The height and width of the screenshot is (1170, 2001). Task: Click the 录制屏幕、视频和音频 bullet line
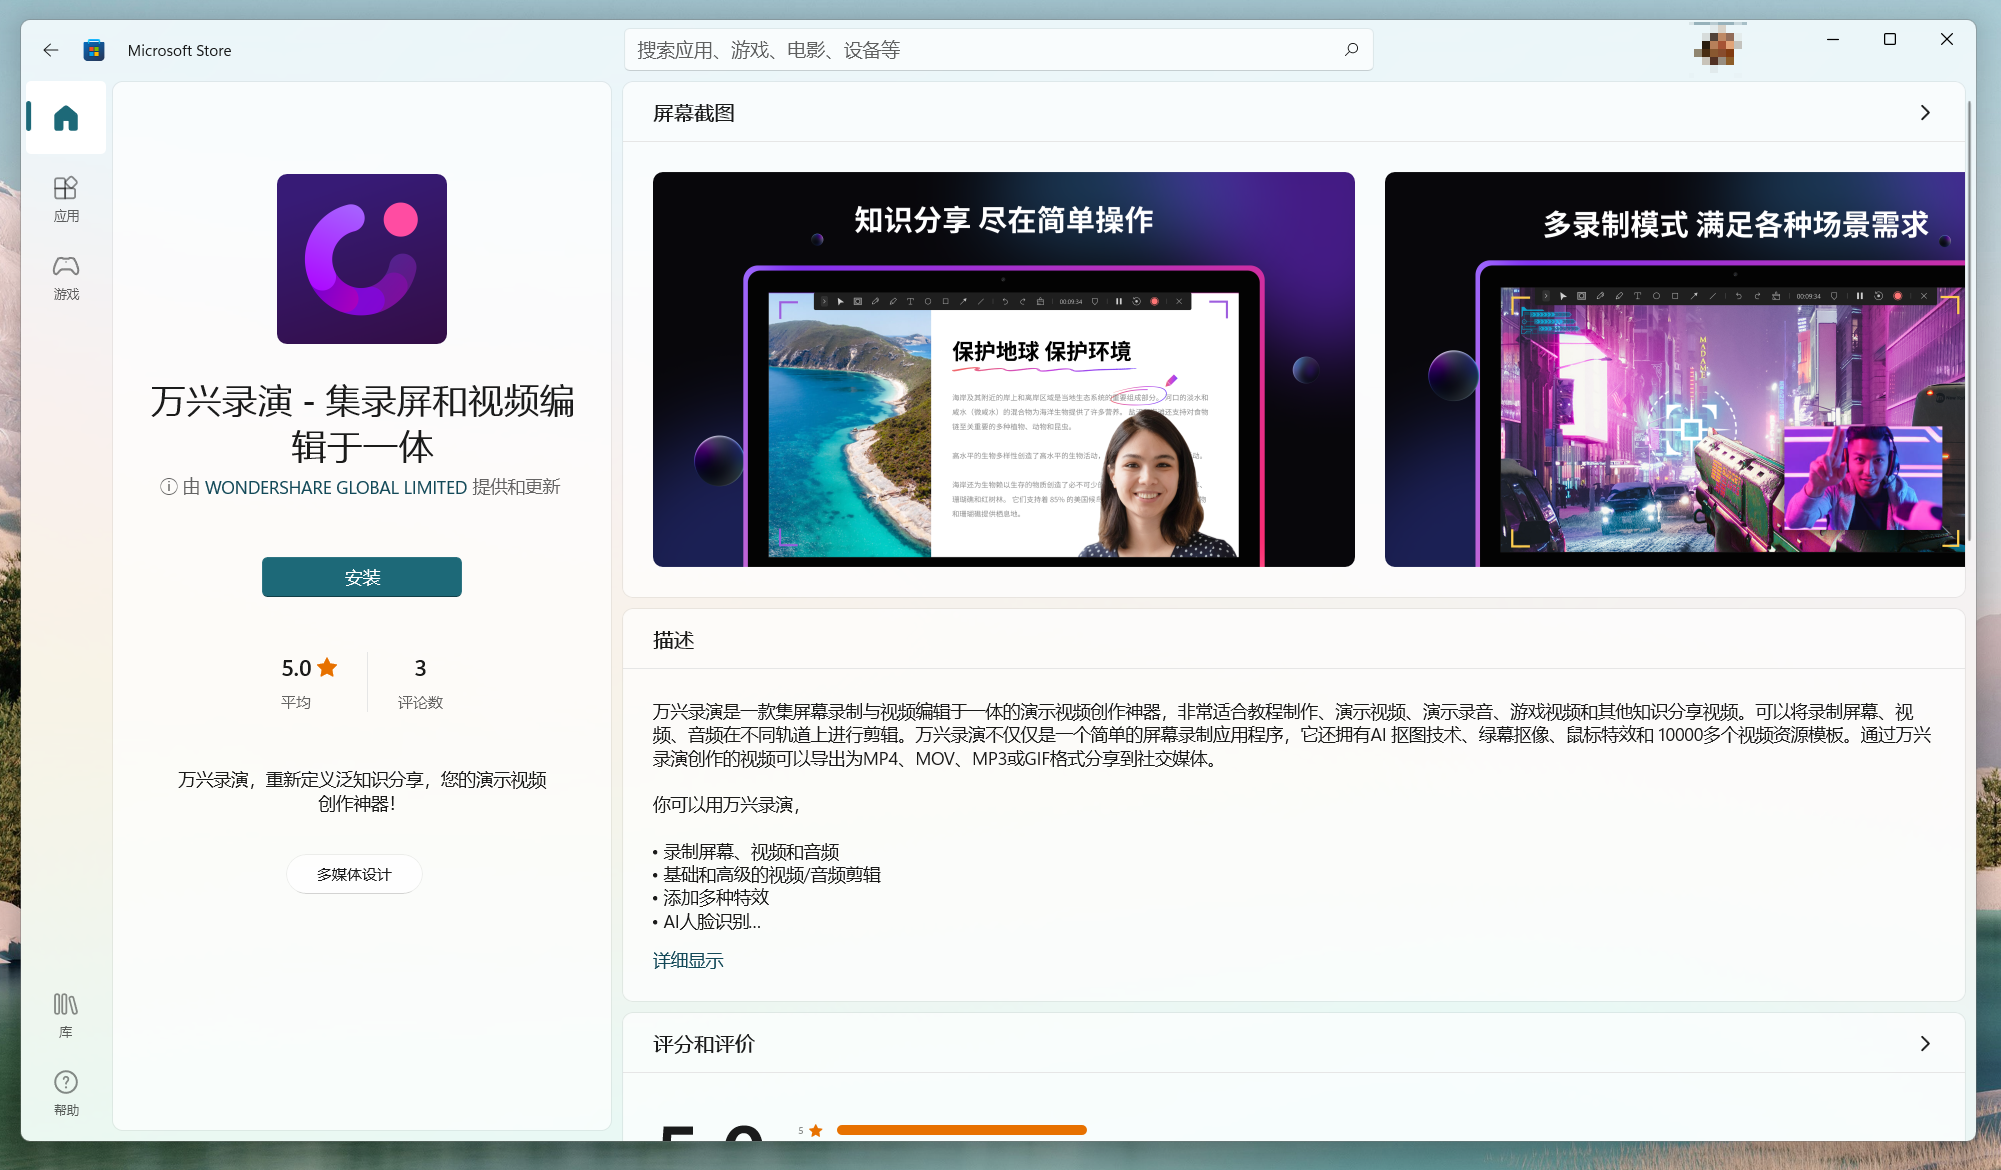(x=746, y=852)
